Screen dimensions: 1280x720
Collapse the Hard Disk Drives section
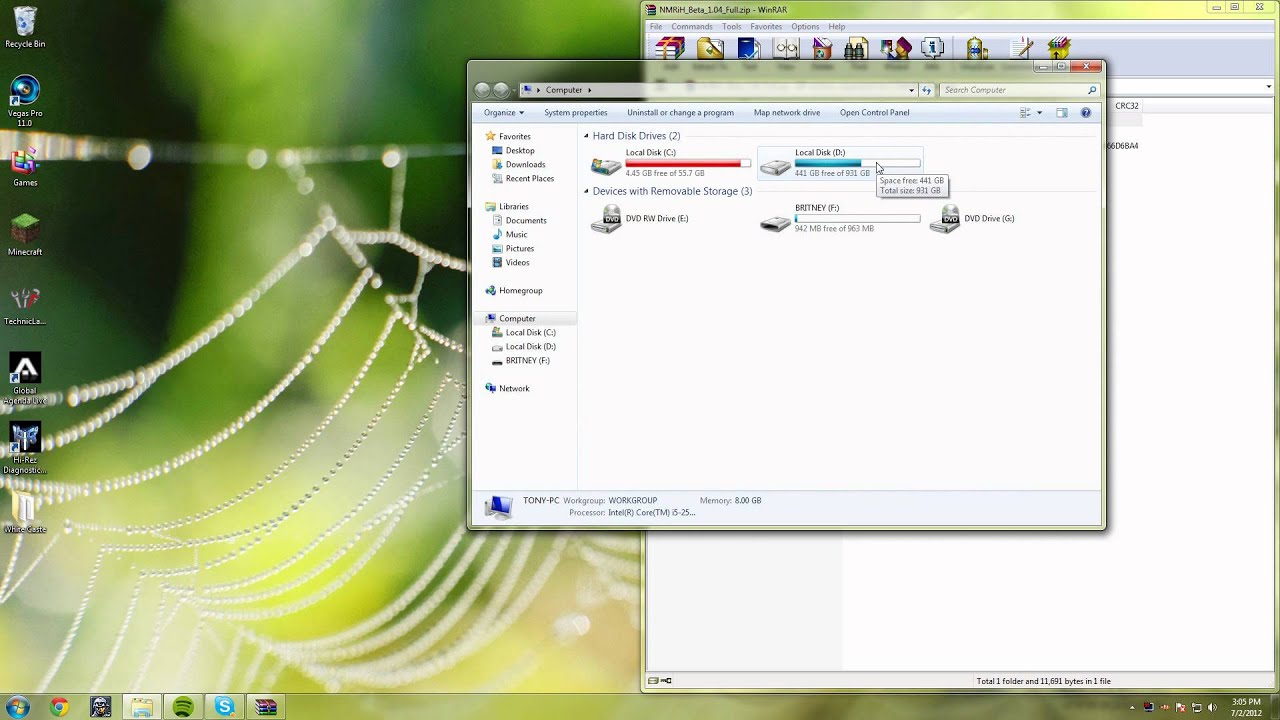coord(585,135)
